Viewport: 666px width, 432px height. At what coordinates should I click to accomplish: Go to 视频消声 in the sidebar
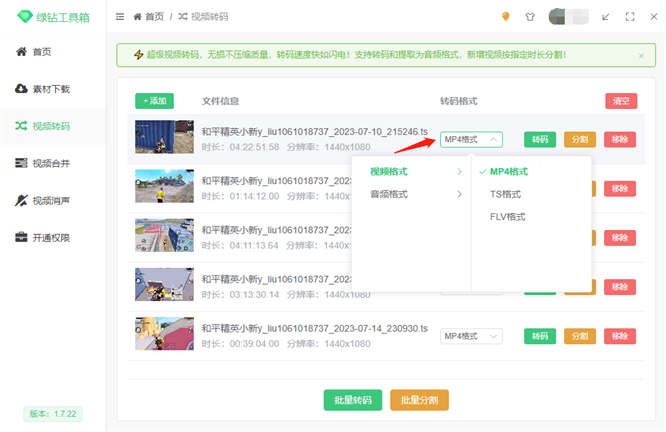(x=52, y=200)
